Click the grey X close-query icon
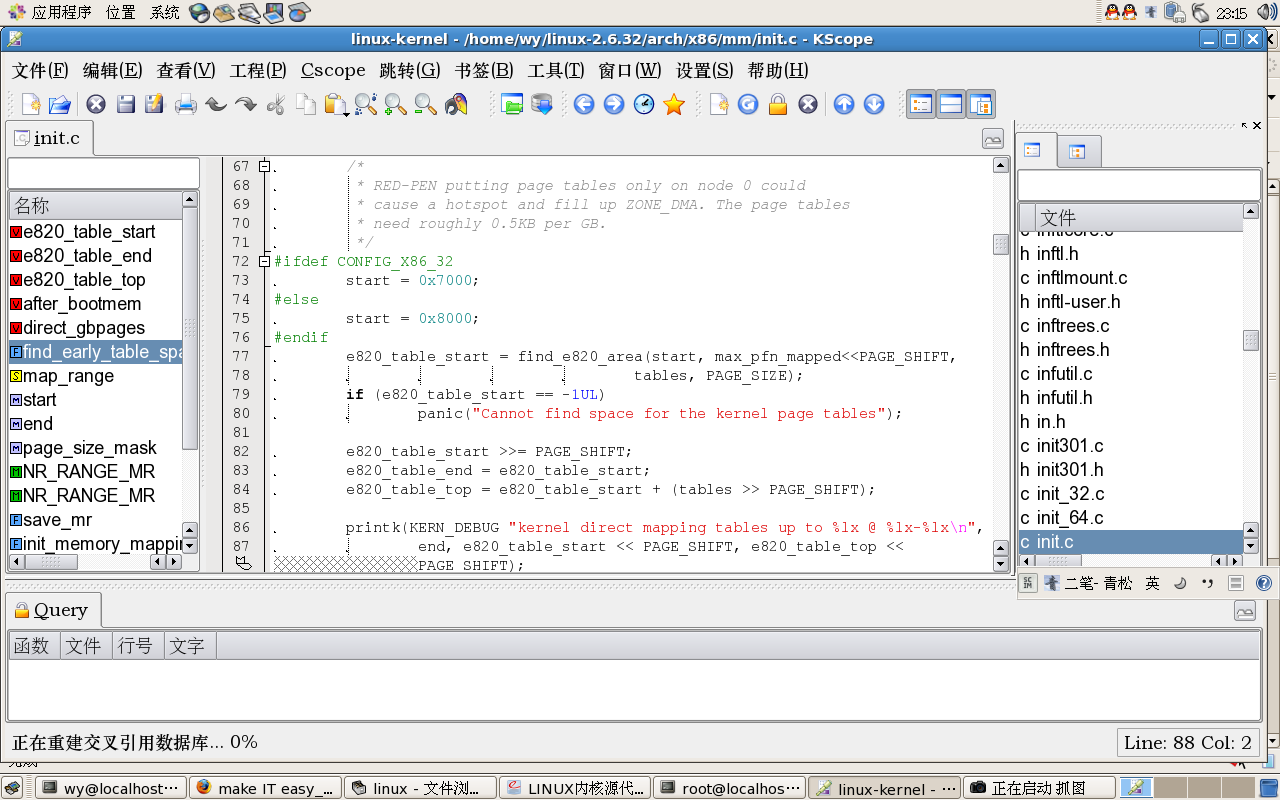The width and height of the screenshot is (1280, 800). (x=808, y=104)
